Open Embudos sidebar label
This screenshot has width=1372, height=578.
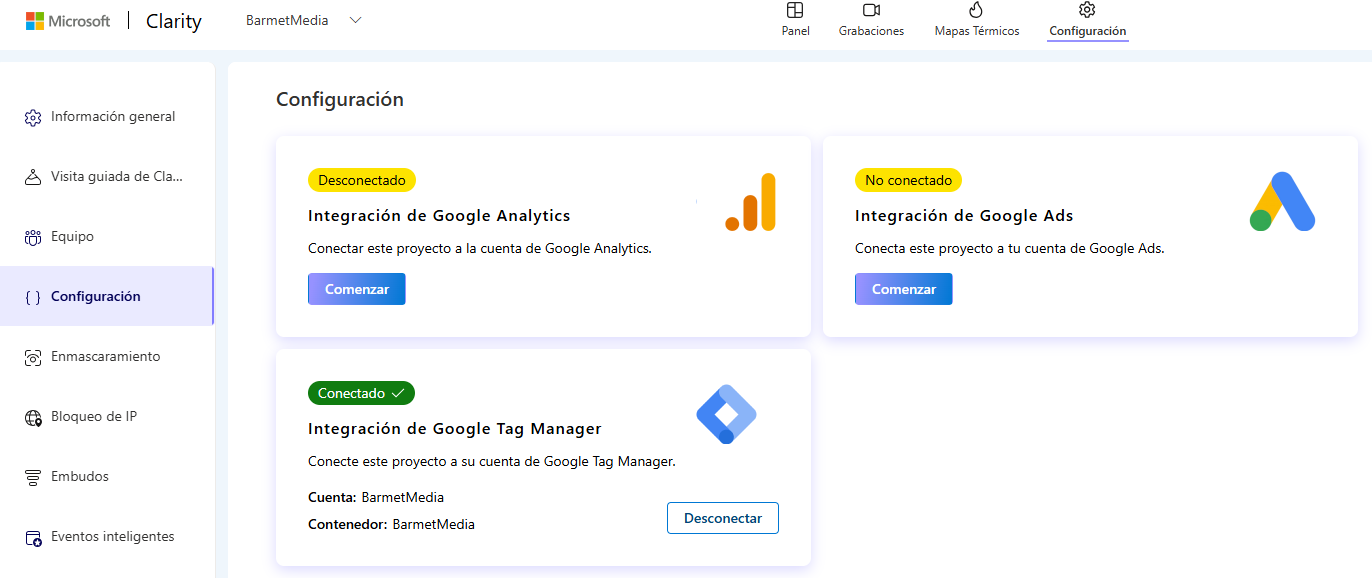[80, 477]
